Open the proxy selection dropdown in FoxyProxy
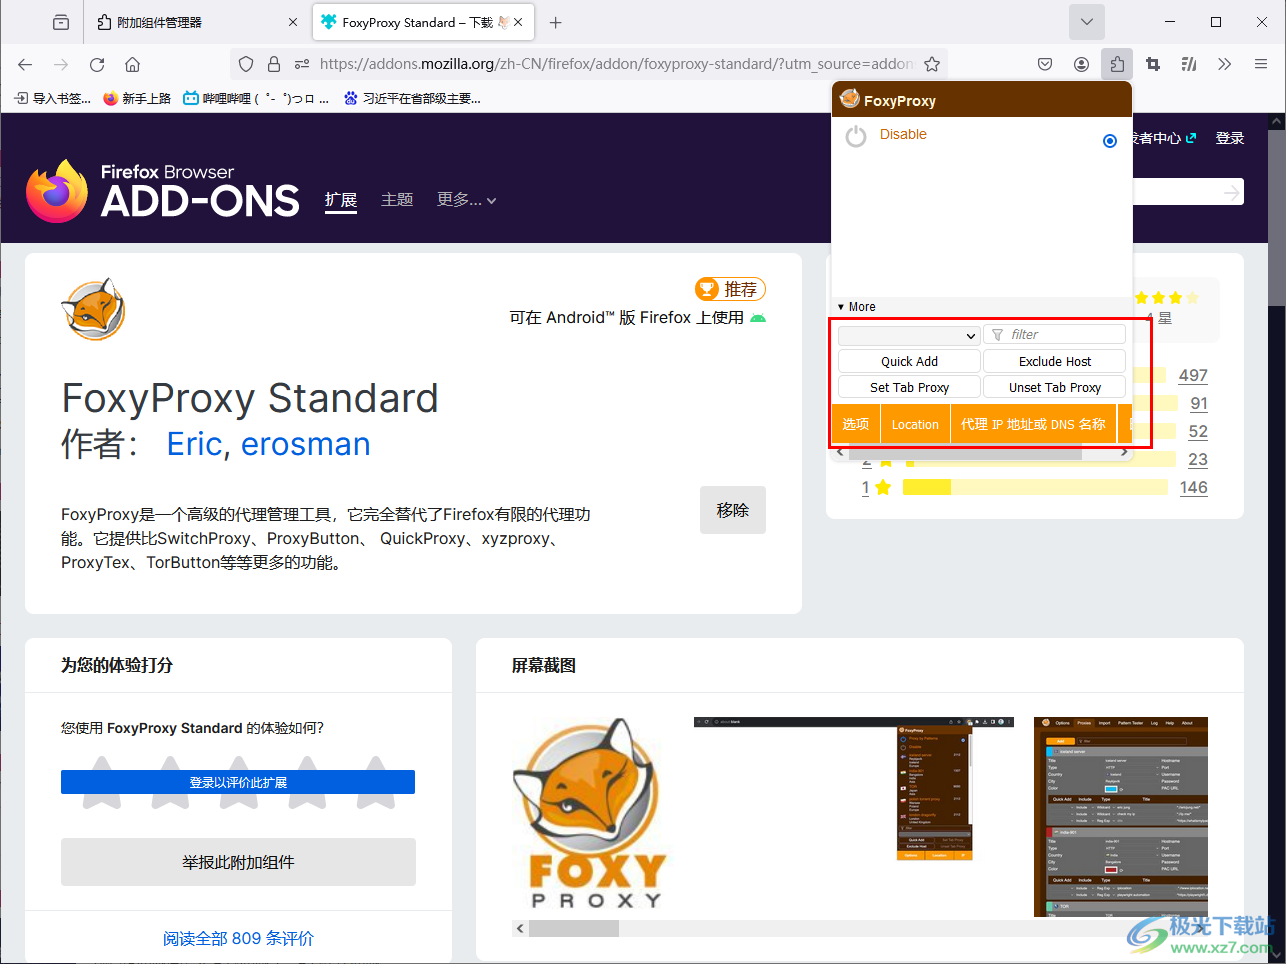The image size is (1286, 964). pos(908,335)
